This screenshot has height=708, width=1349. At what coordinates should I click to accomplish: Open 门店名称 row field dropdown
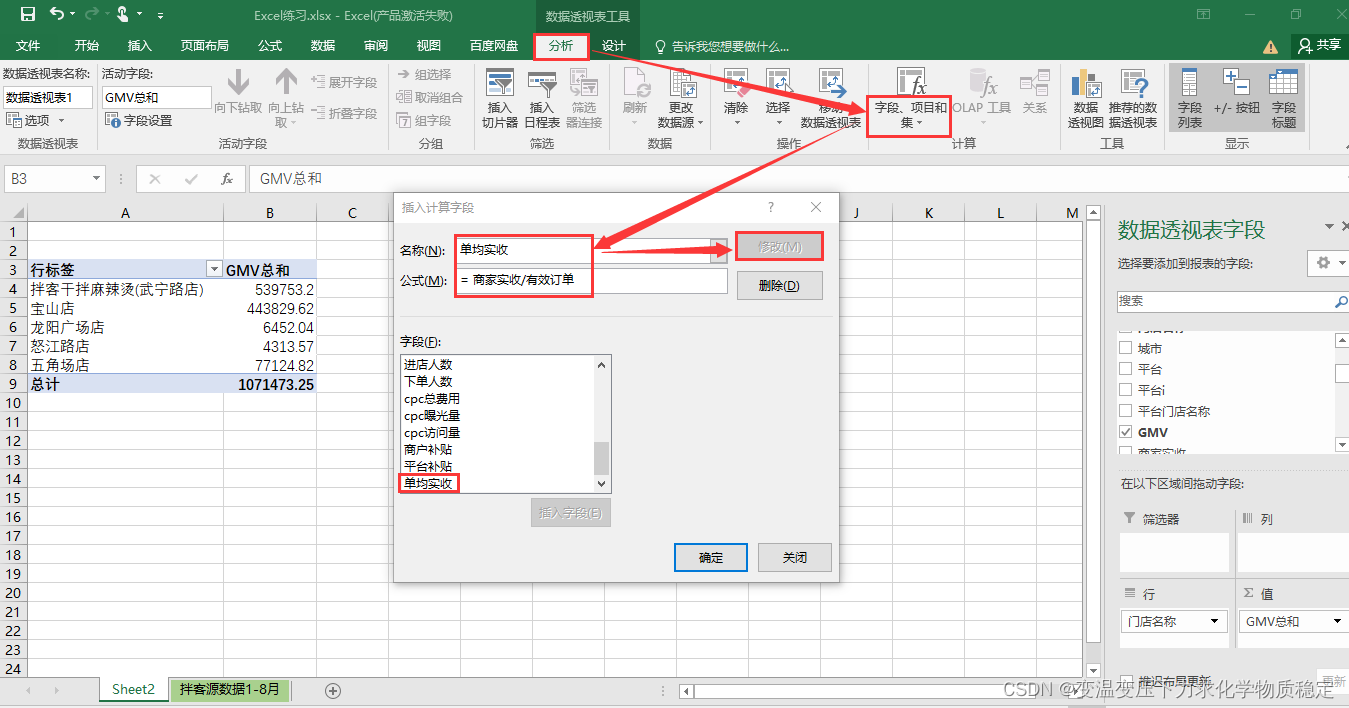pyautogui.click(x=1216, y=621)
